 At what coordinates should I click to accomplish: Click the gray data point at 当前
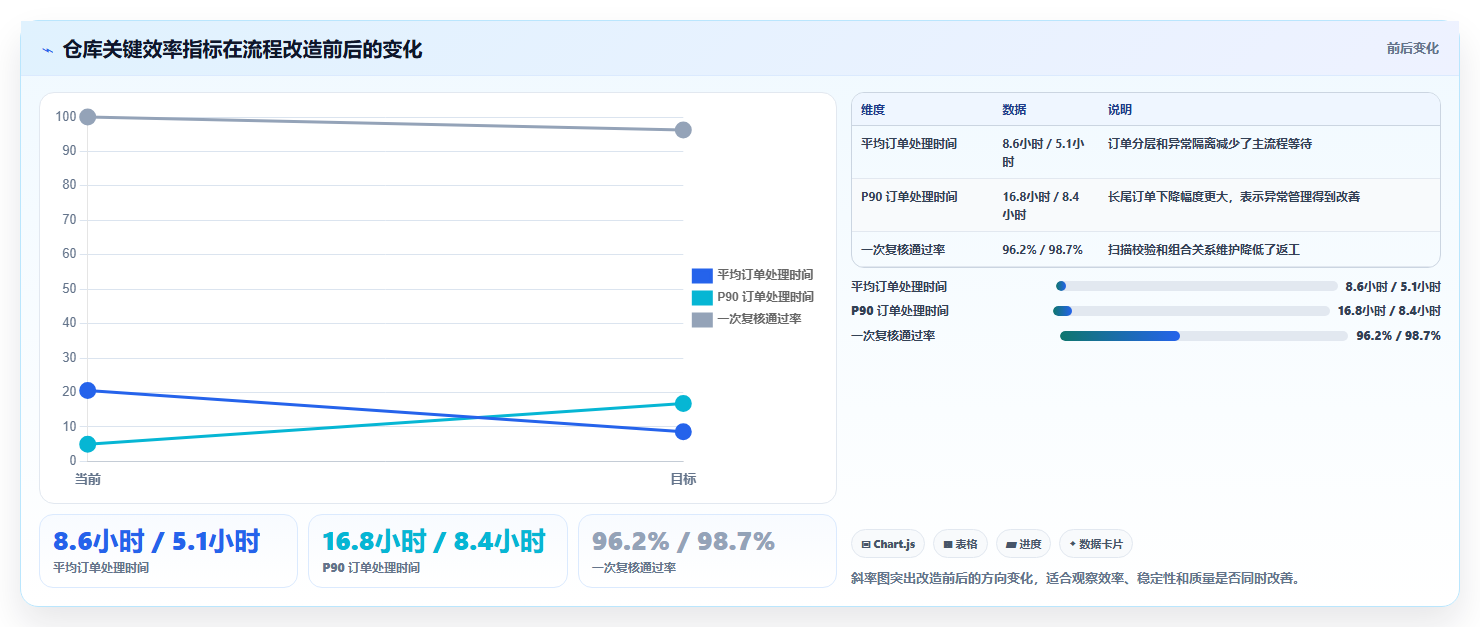coord(88,117)
